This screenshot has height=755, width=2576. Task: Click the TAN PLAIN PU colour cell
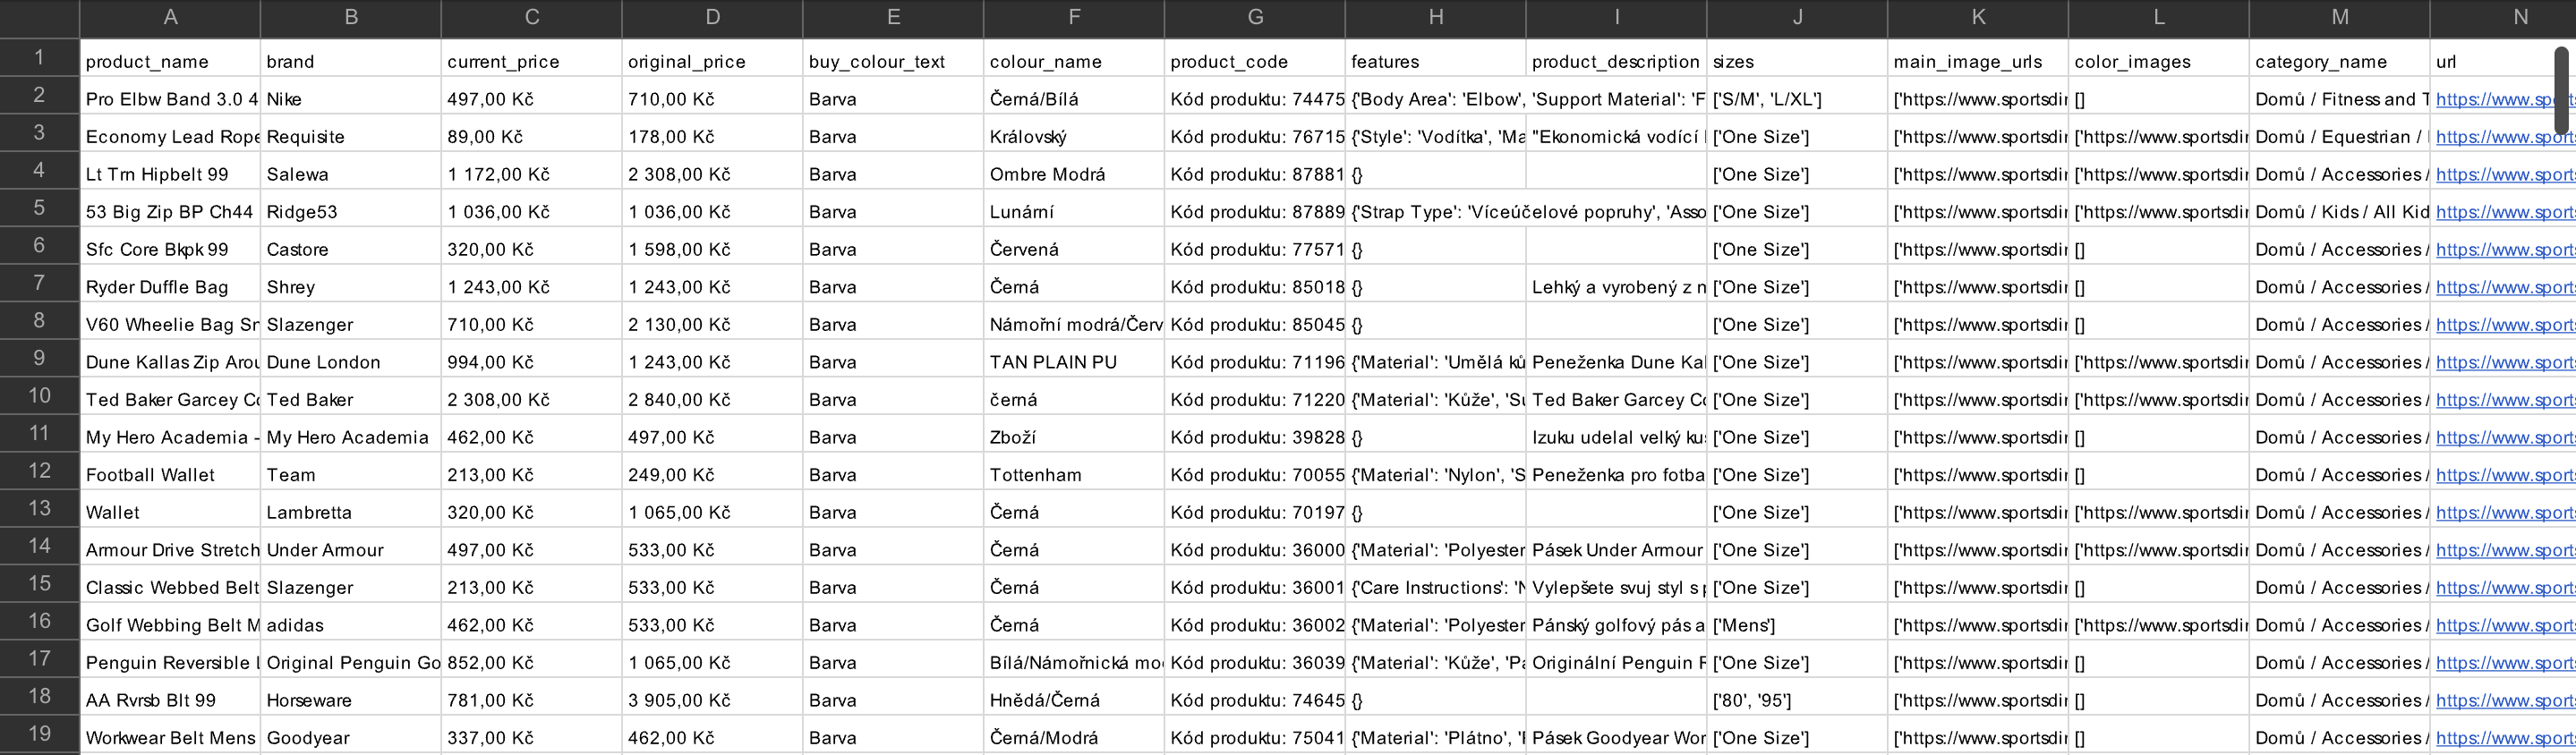coord(1073,362)
